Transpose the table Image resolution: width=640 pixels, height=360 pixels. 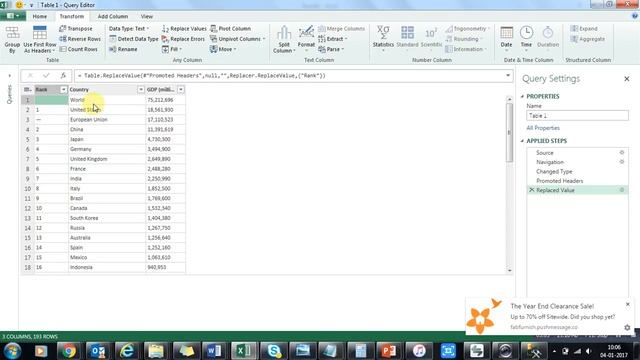[x=76, y=29]
